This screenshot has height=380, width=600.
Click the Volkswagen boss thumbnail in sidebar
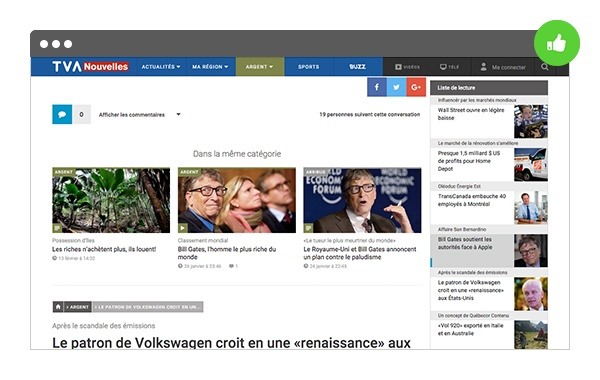pyautogui.click(x=531, y=294)
